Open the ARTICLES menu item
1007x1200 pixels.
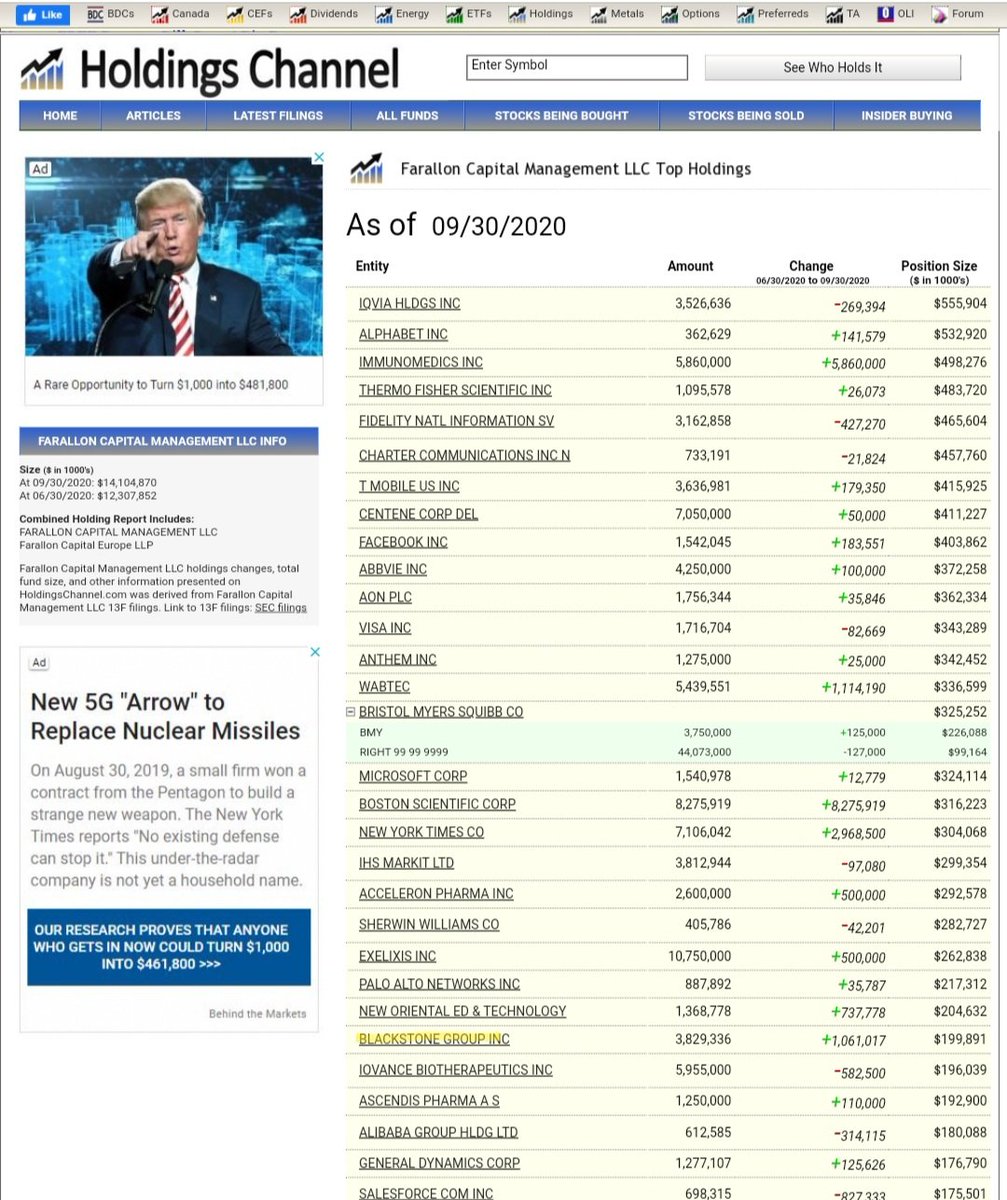pos(153,116)
